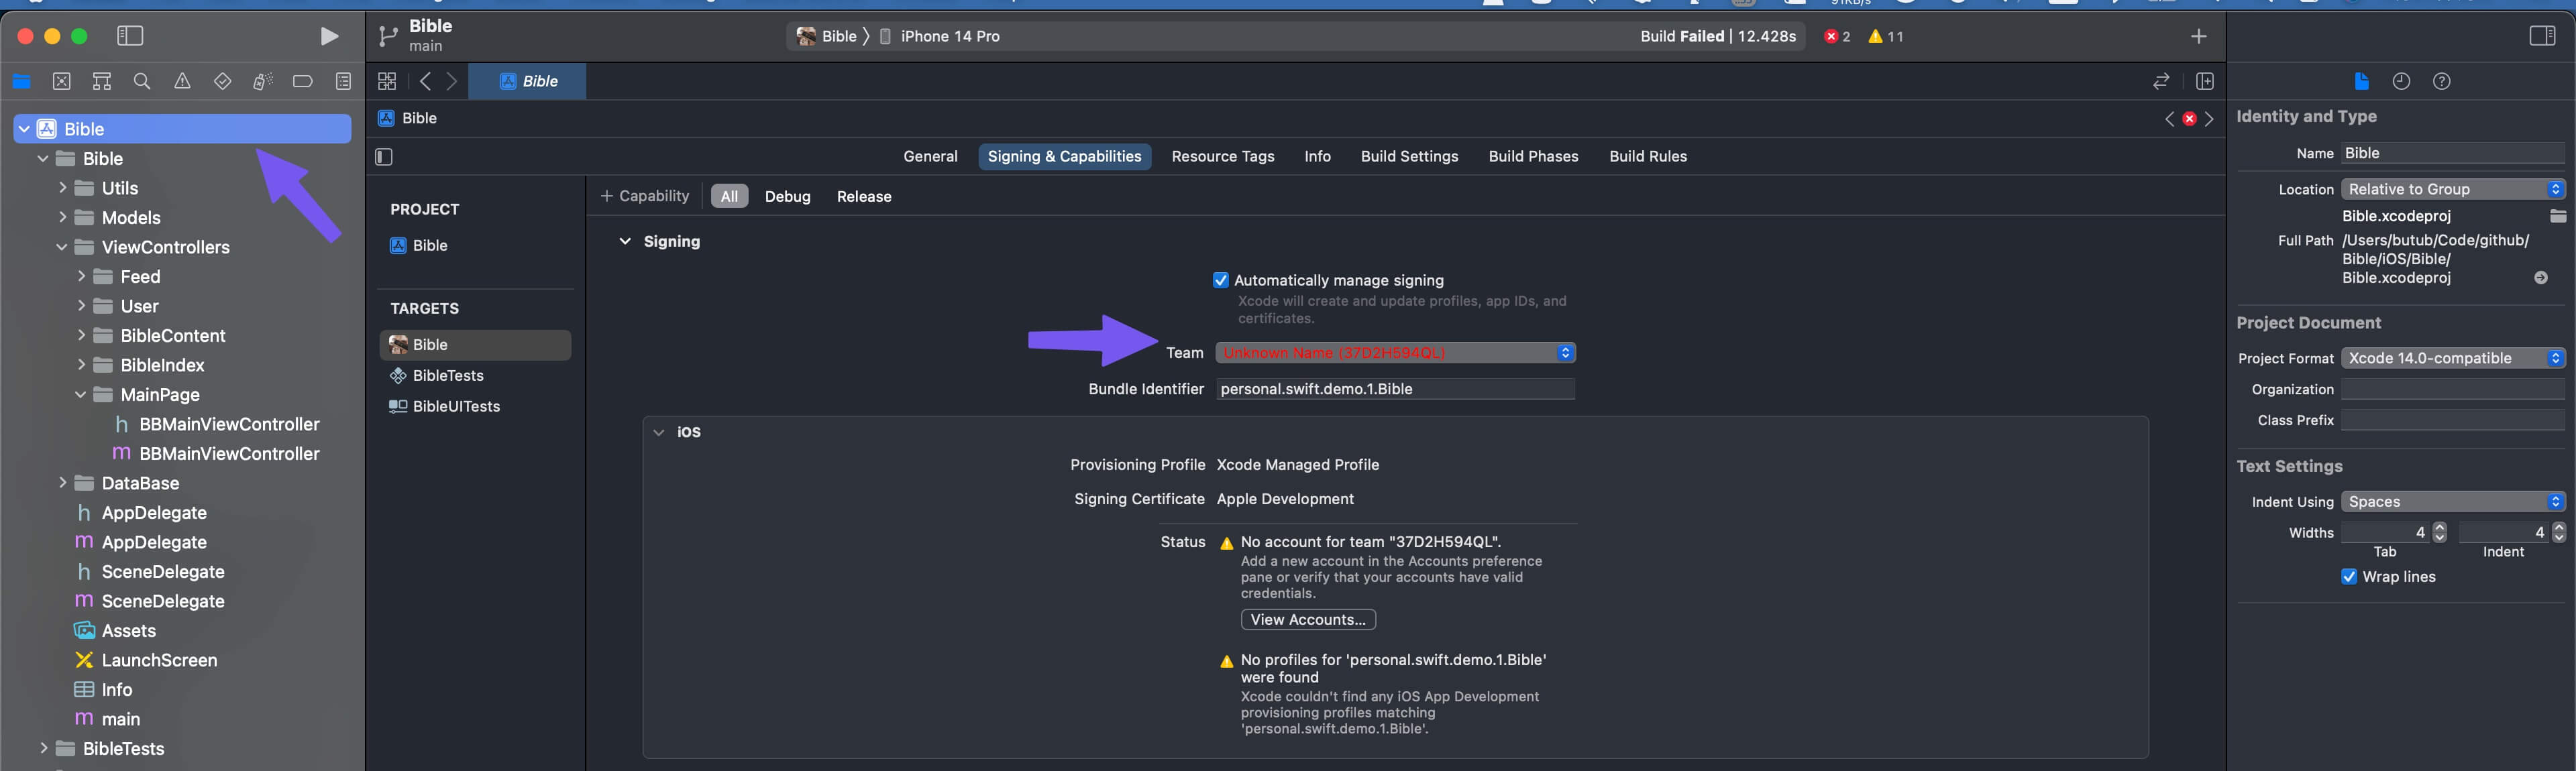Go forward in editor history
Image resolution: width=2576 pixels, height=771 pixels.
(452, 81)
